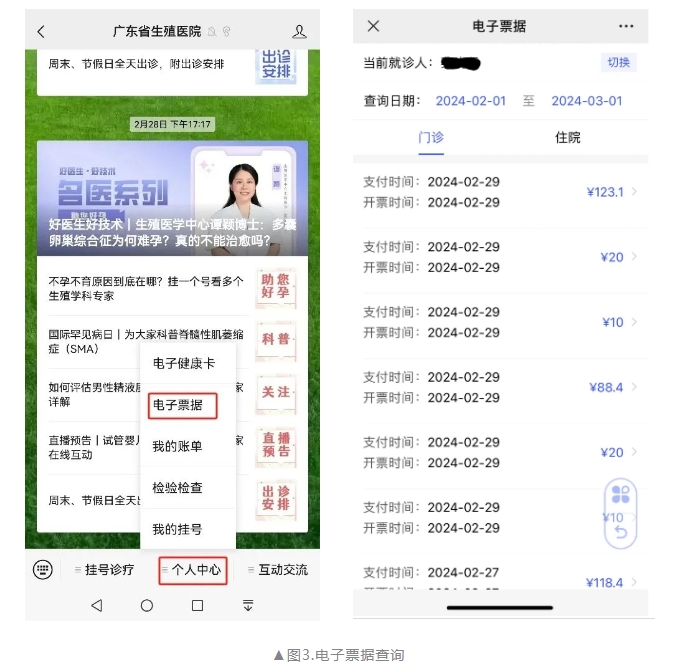Open the ¥20 receipt below ¥88.4

click(x=500, y=453)
